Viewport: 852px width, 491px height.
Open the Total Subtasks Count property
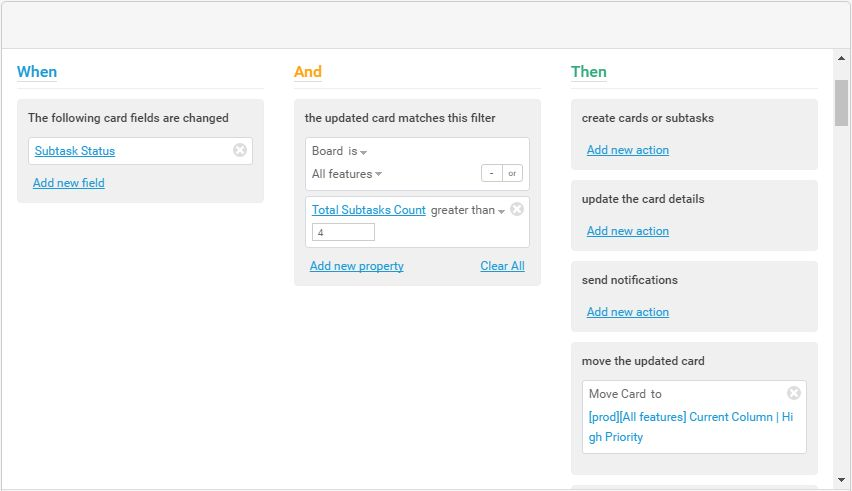point(368,210)
